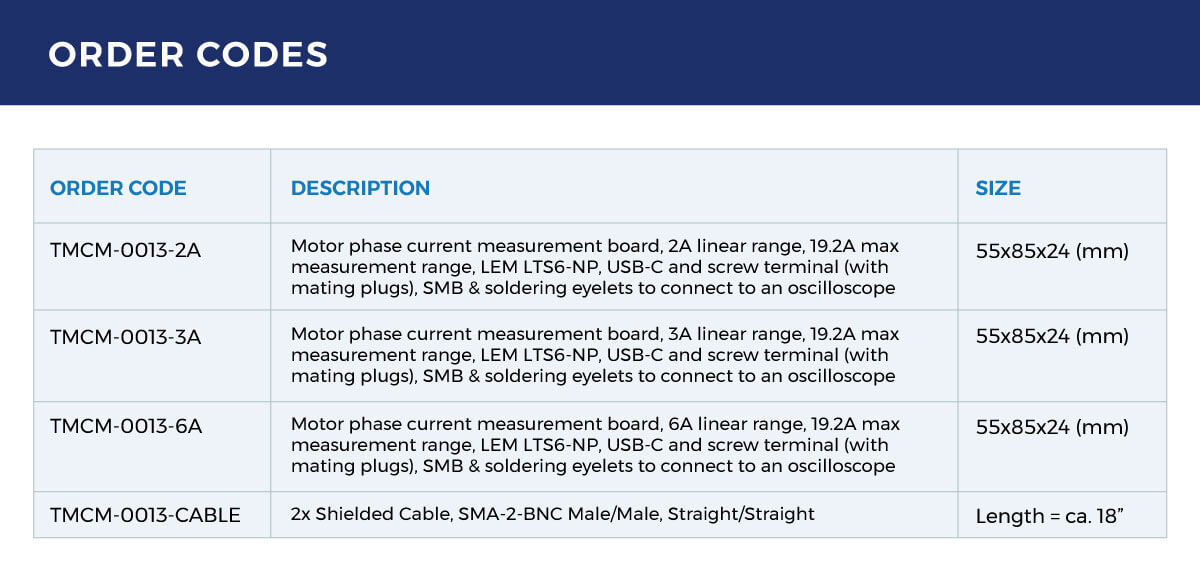The image size is (1200, 583).
Task: Click order code TMCM-0013-6A
Action: click(125, 427)
